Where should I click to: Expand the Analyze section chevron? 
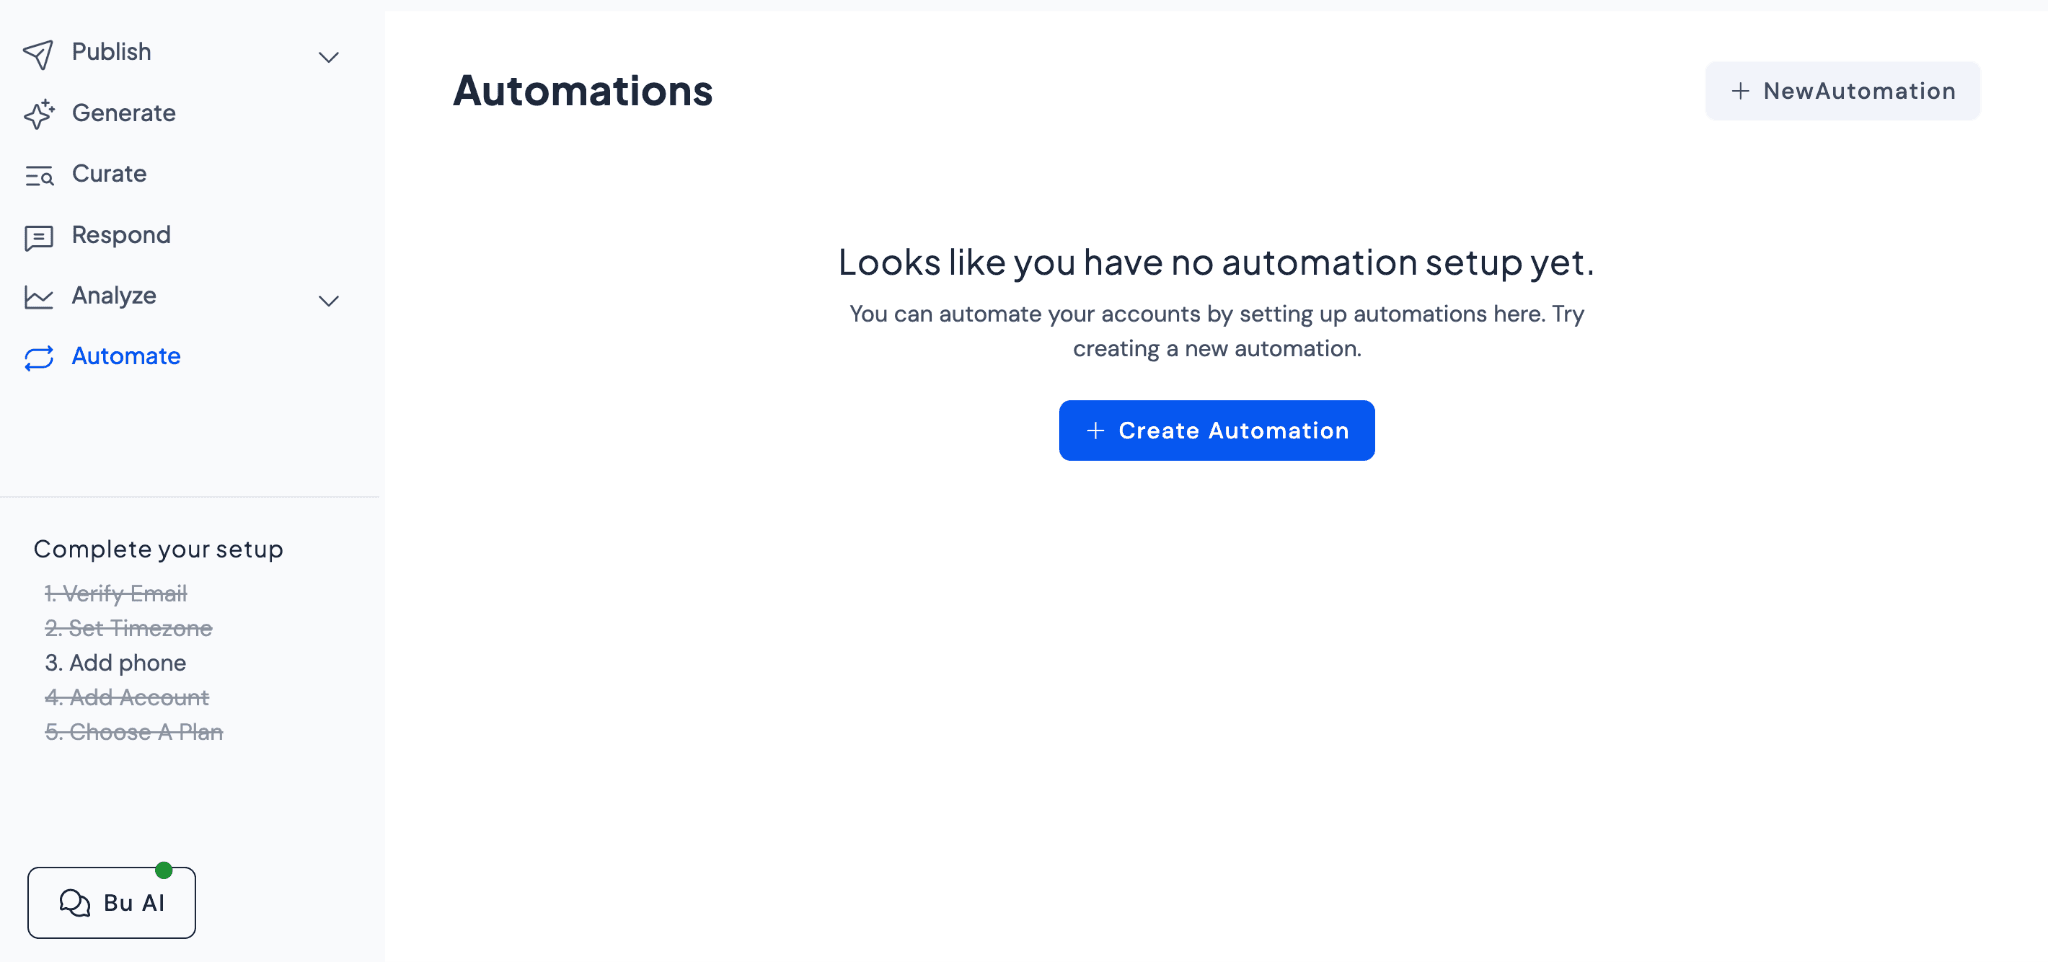329,300
